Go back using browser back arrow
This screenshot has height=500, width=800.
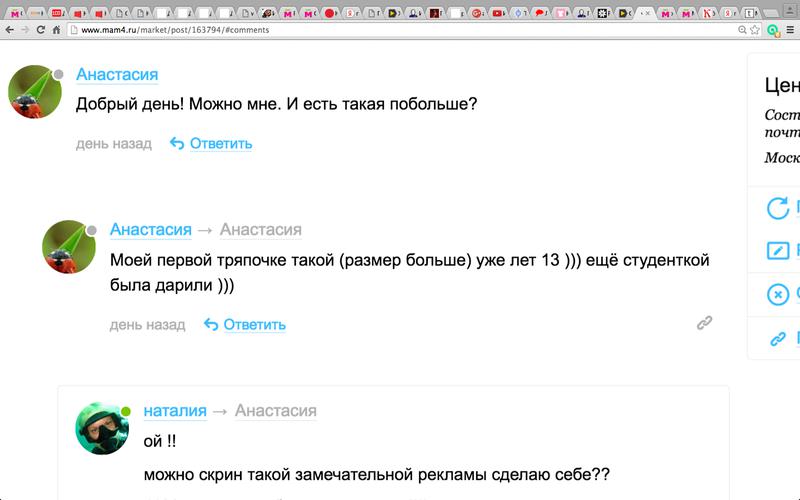pyautogui.click(x=9, y=30)
